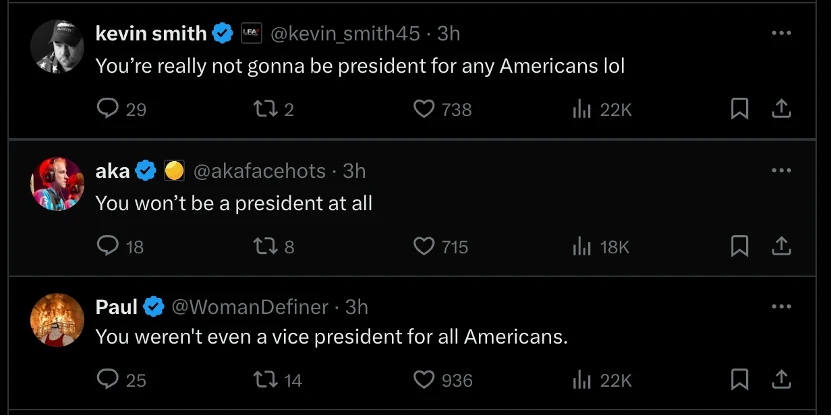This screenshot has width=832, height=416.
Task: Like the tweet from @akafacehots
Action: [x=425, y=246]
